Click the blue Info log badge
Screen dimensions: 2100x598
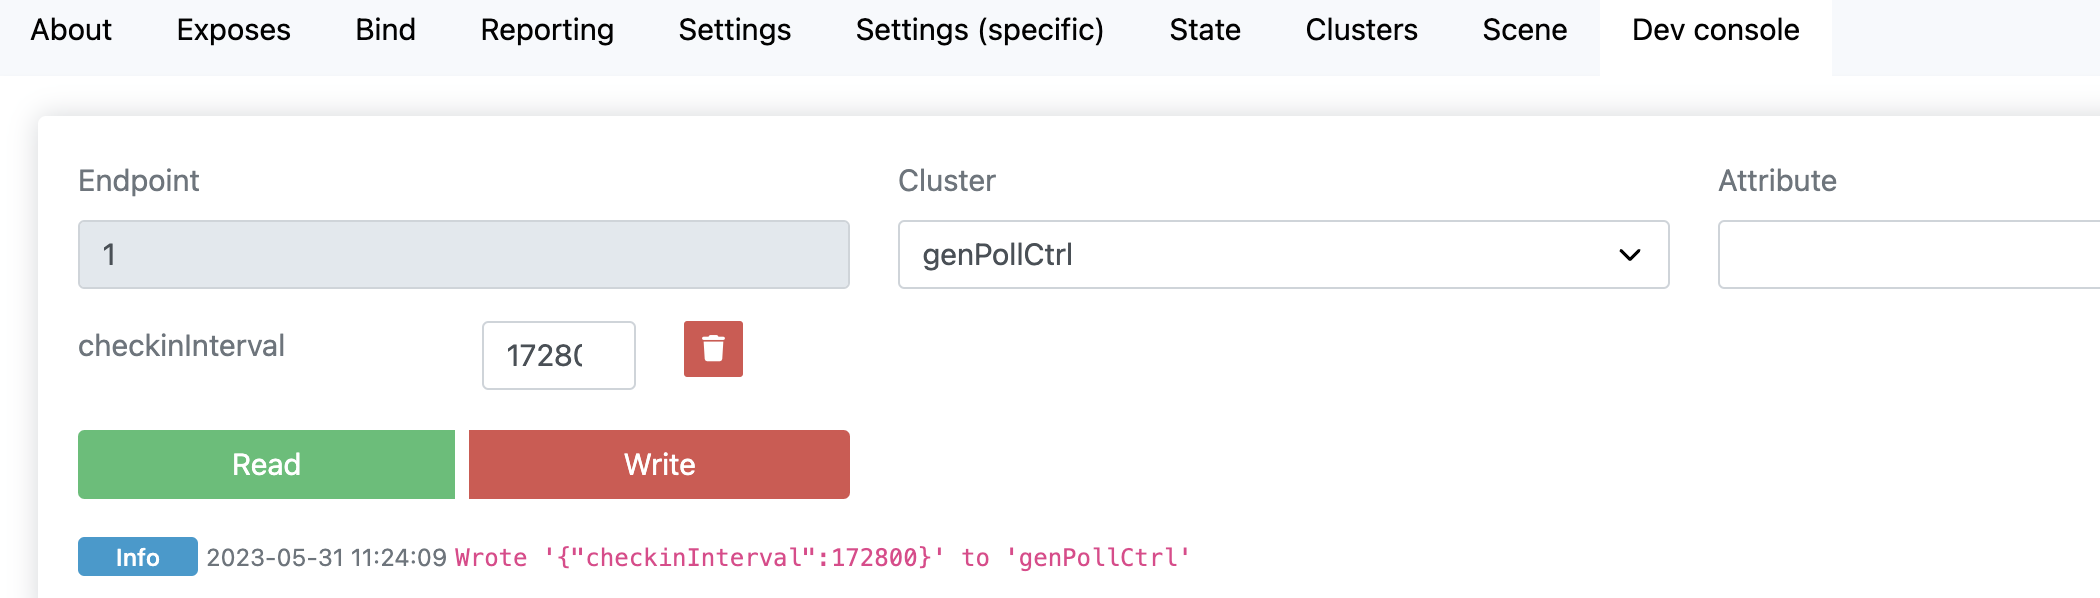point(138,557)
